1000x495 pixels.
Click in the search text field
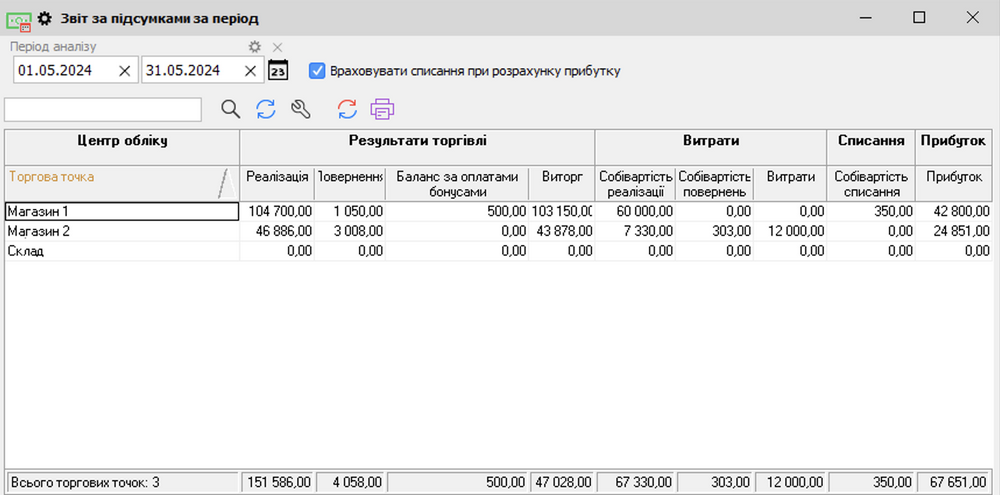tap(103, 109)
